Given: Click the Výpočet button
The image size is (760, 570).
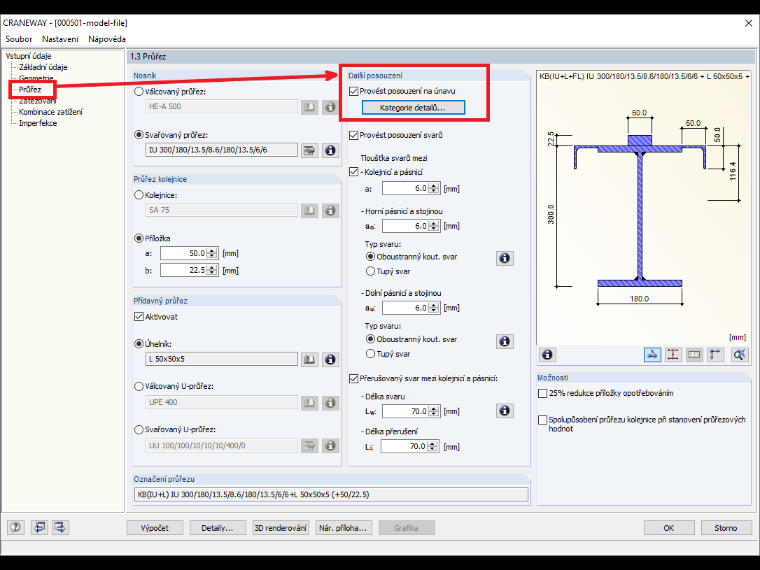Looking at the screenshot, I should click(155, 528).
